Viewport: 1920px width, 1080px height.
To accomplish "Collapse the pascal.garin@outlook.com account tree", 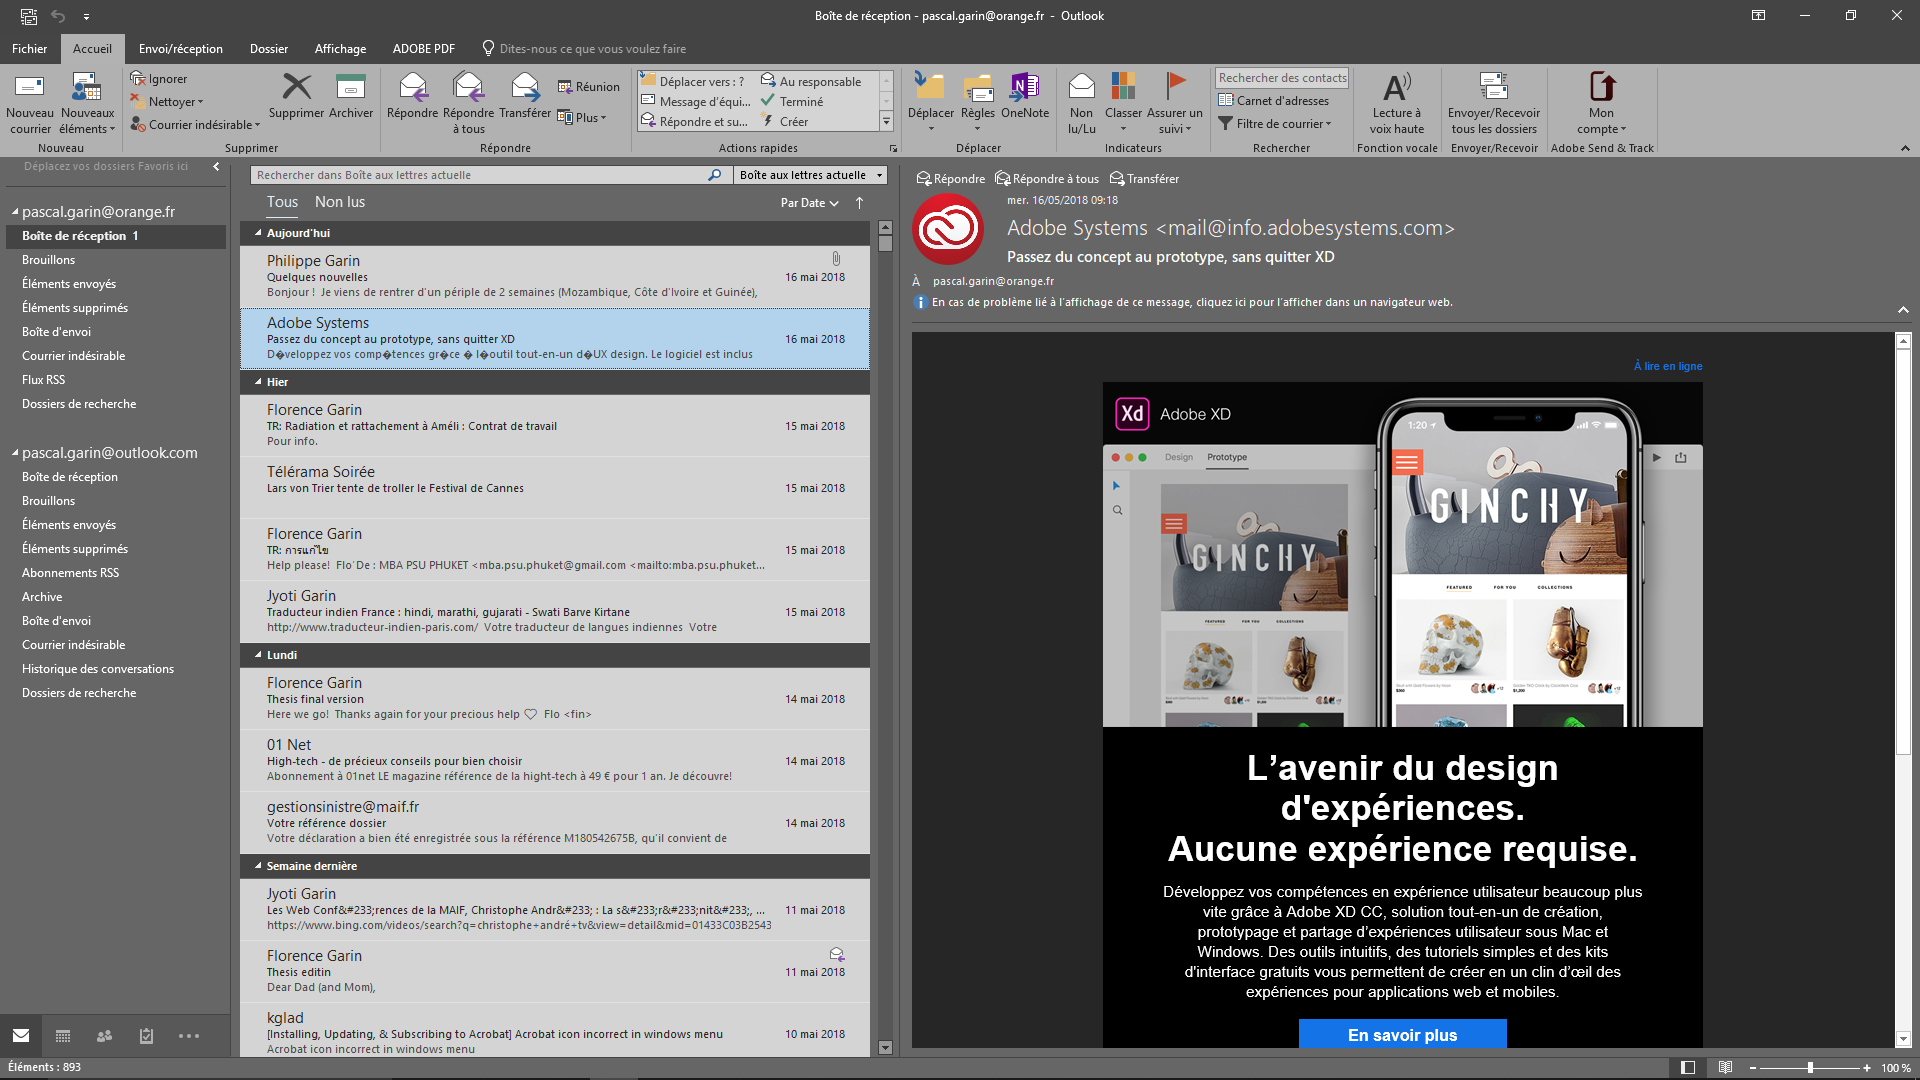I will [15, 453].
